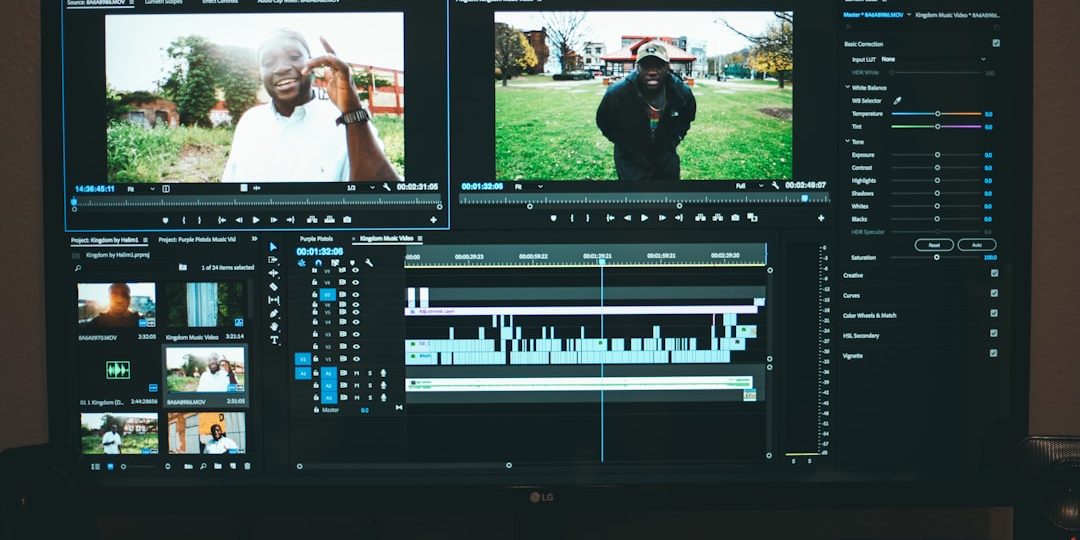This screenshot has width=1080, height=540.
Task: Disable the Vignette checkbox
Action: point(994,353)
